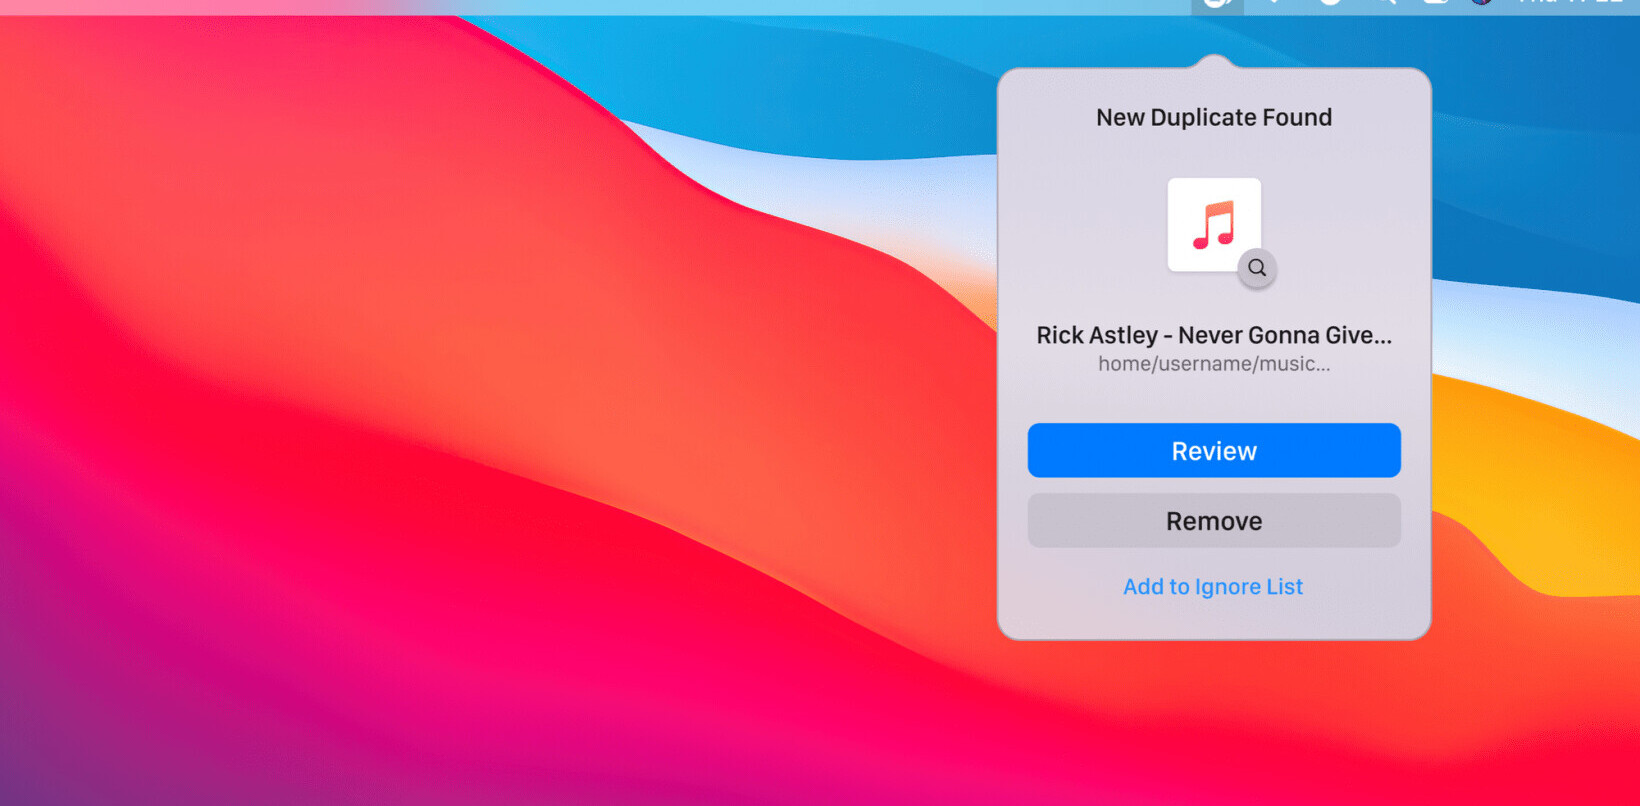Select the music file thumbnail
1640x806 pixels.
[x=1214, y=225]
